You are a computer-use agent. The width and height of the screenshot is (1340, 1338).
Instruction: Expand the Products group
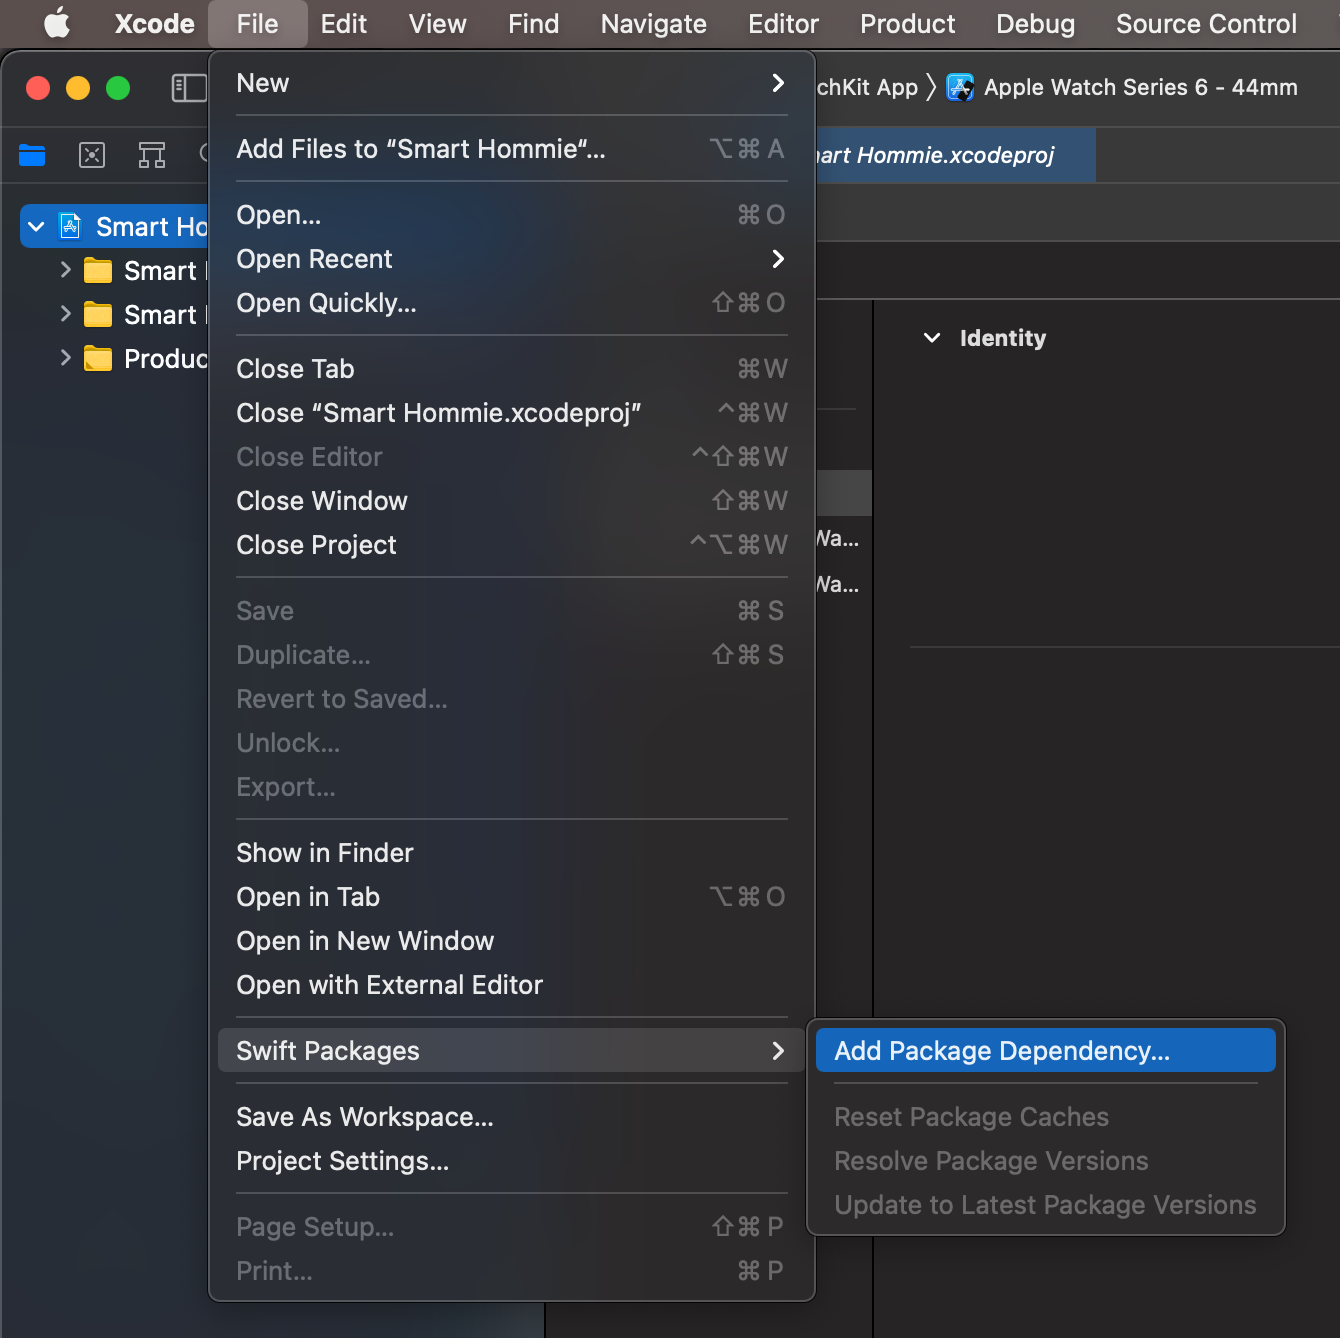(64, 358)
